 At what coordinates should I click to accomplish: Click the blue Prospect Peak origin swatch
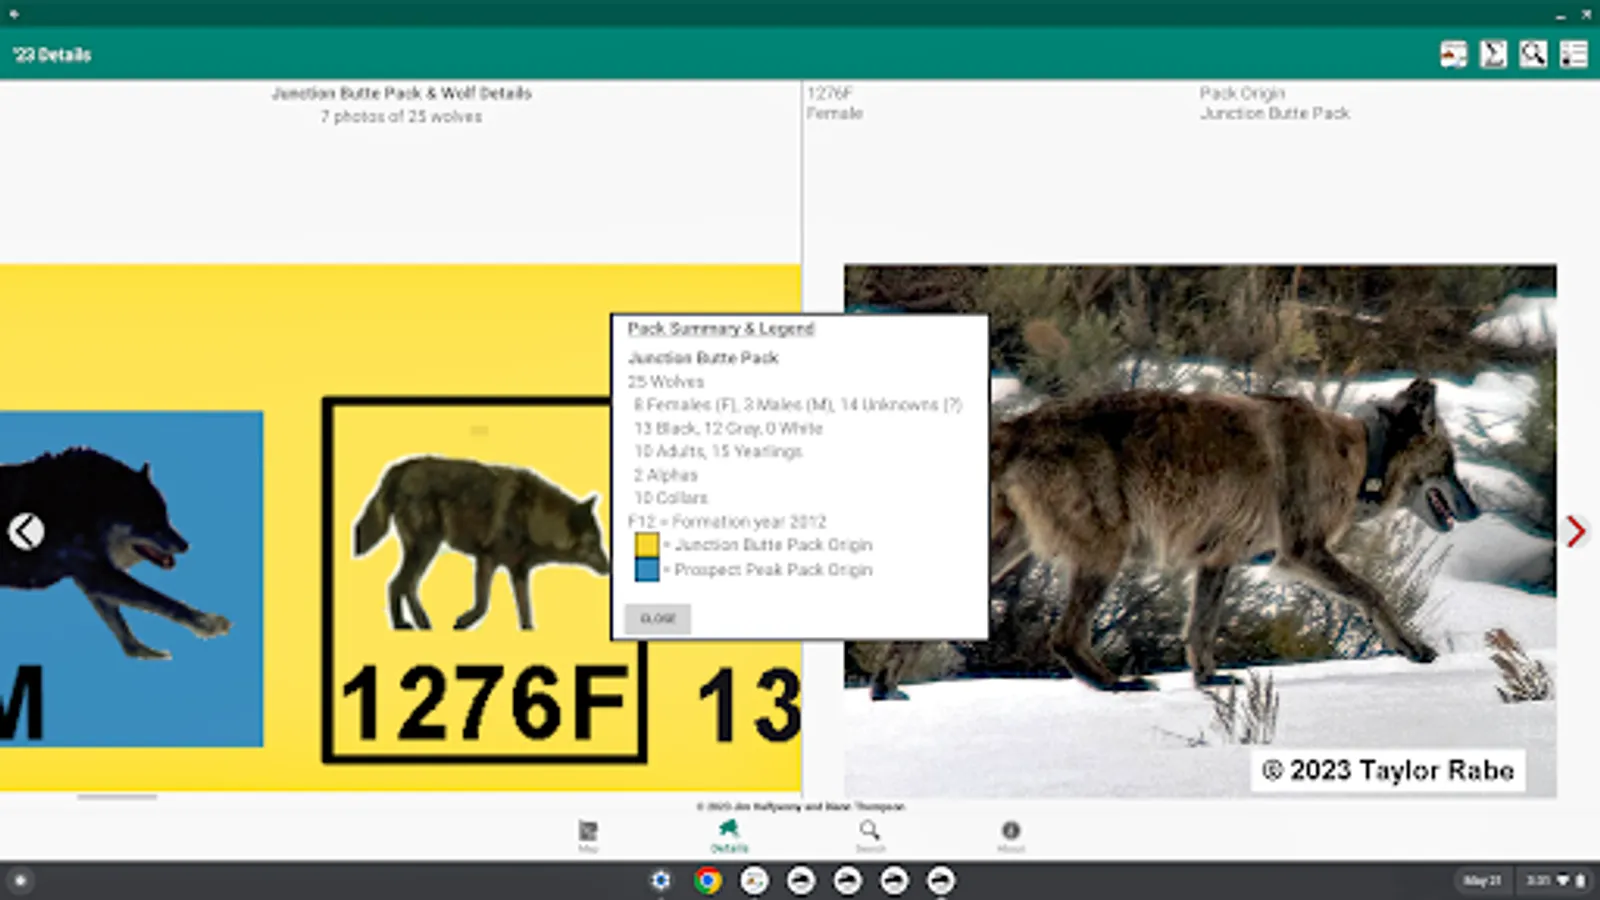click(x=647, y=570)
